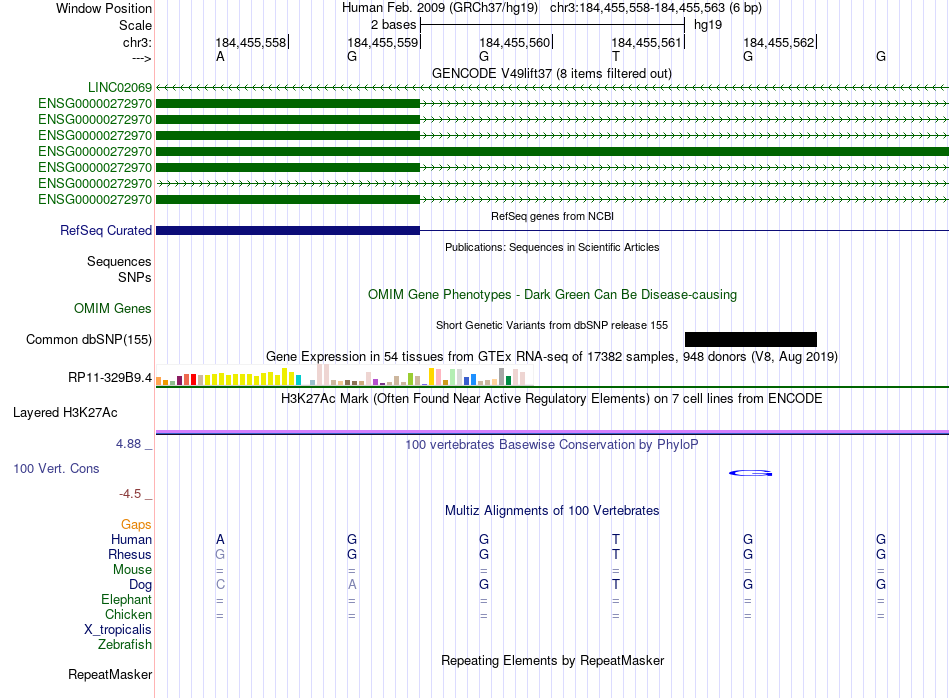
Task: Open the GTEx expression bar chart for RP11-329B9.4
Action: (x=344, y=375)
